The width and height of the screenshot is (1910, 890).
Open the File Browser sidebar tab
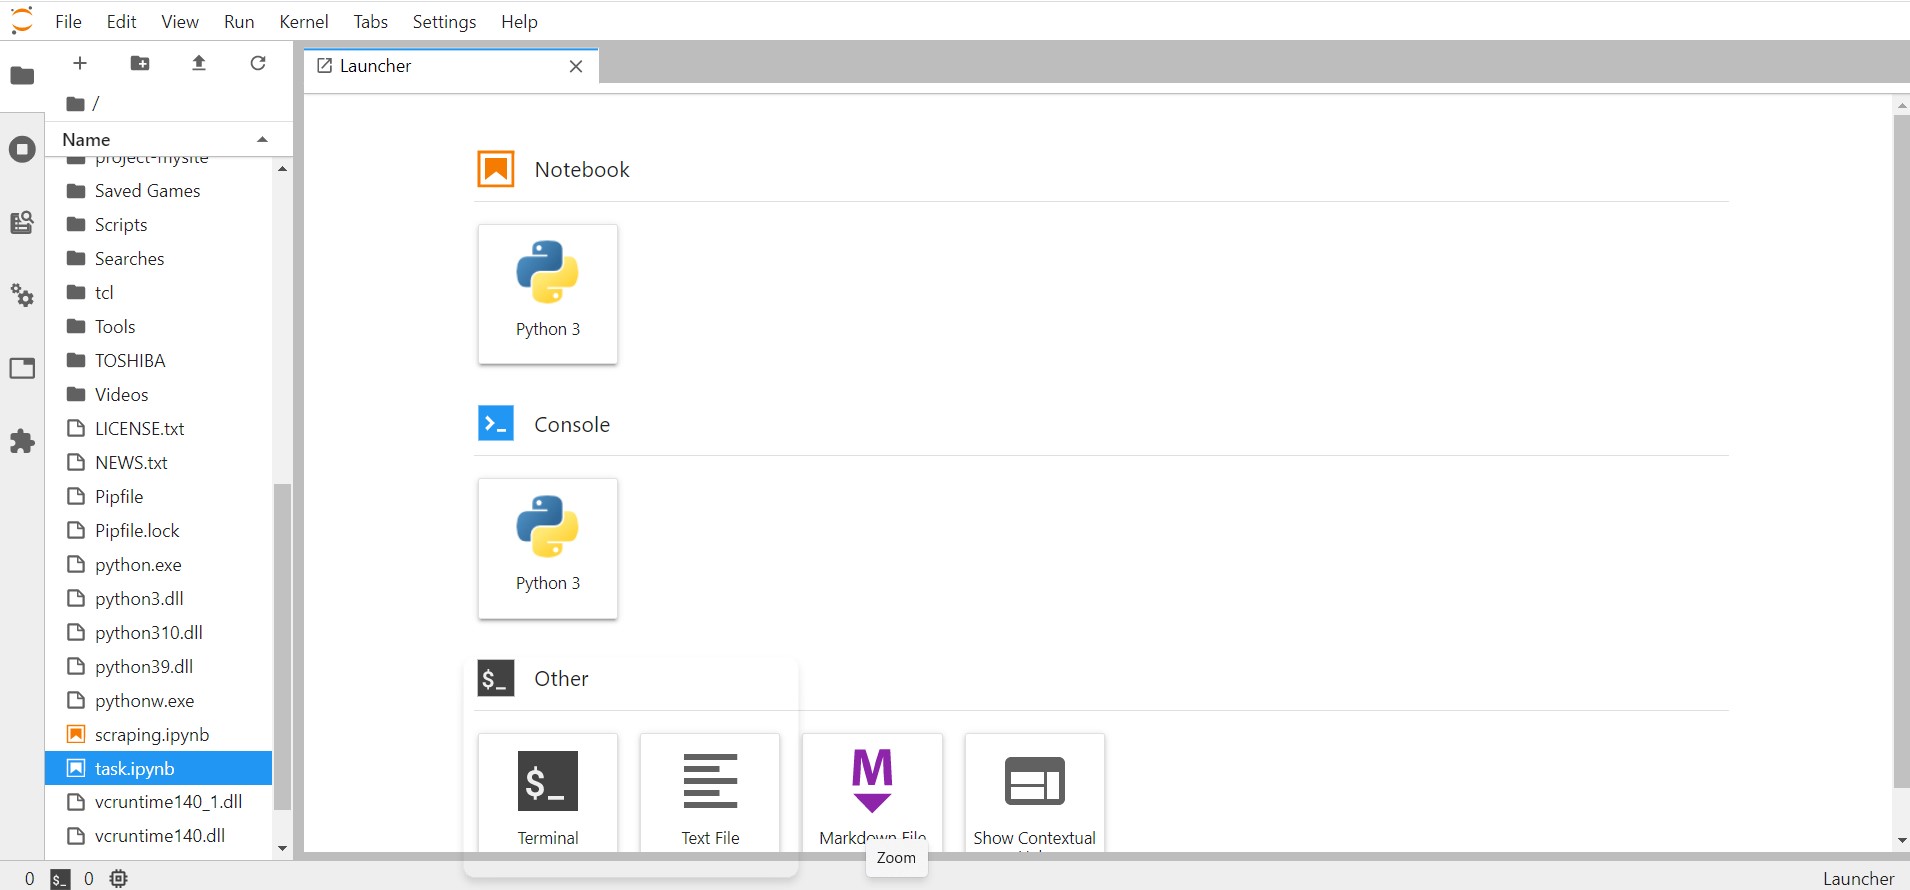pos(22,76)
